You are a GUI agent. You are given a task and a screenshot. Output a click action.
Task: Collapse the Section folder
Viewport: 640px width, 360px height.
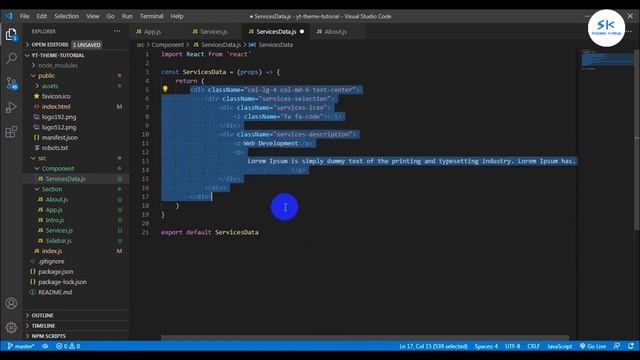(52, 189)
